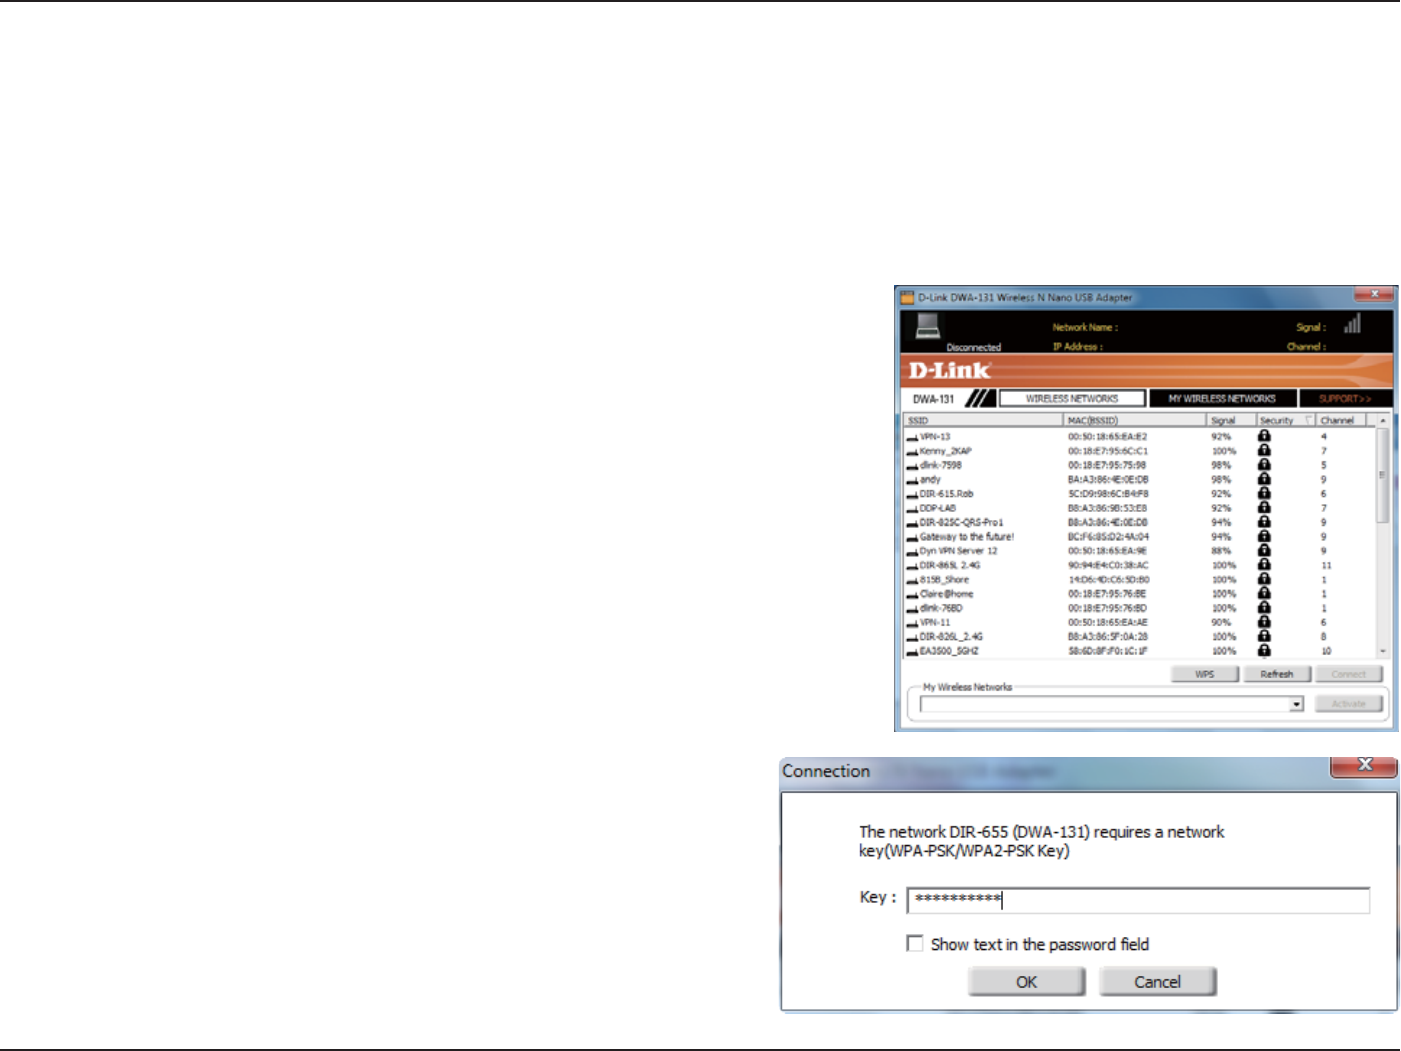Image resolution: width=1401 pixels, height=1051 pixels.
Task: Click the security lock icon for andy
Action: [1264, 479]
